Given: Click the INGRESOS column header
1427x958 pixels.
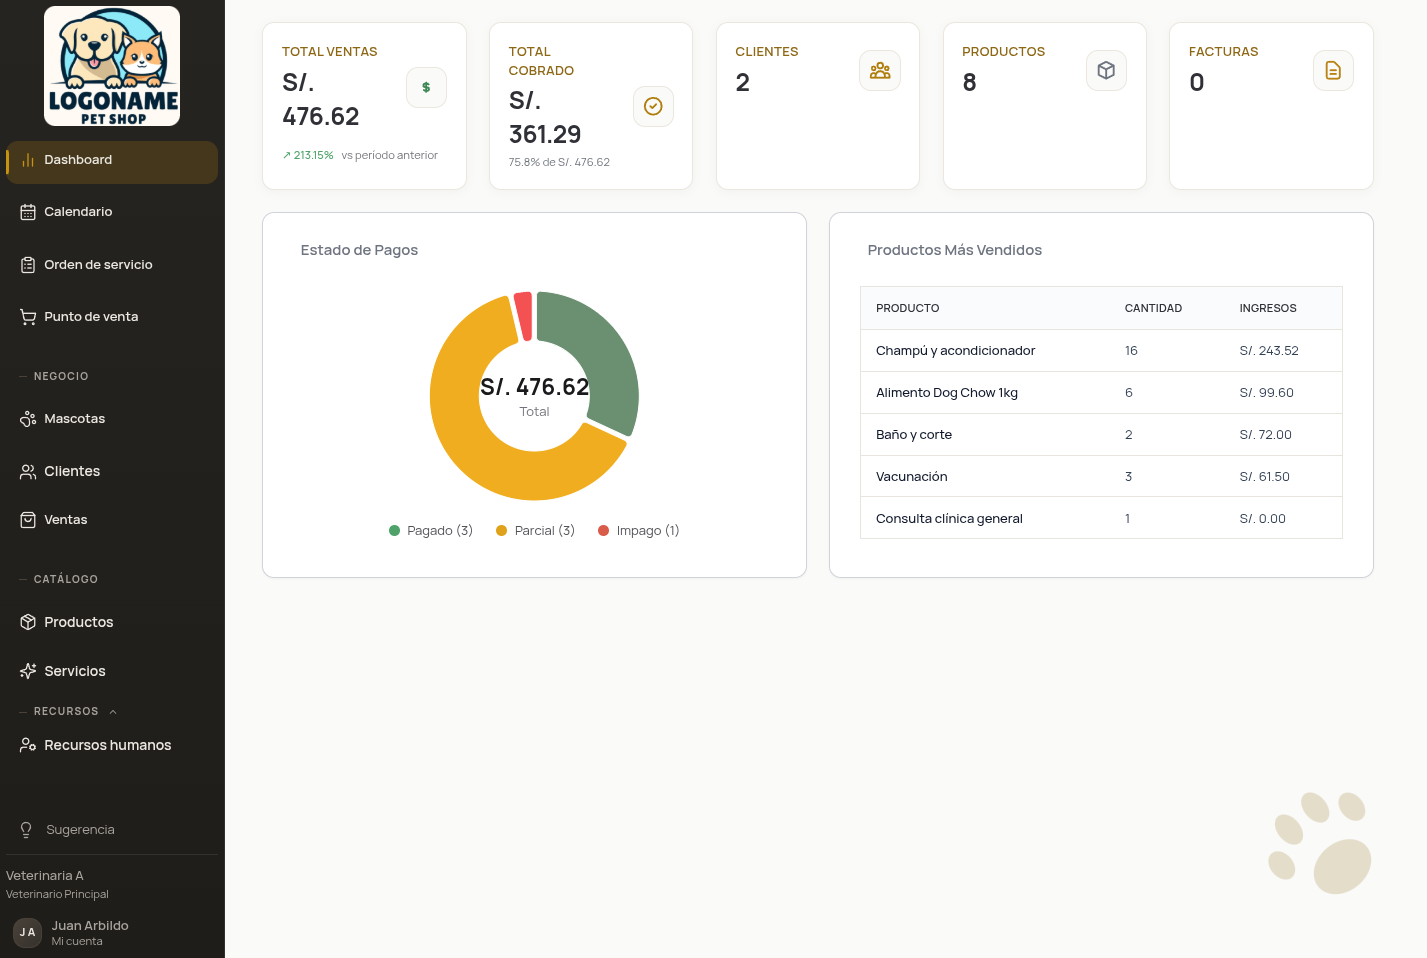Looking at the screenshot, I should pyautogui.click(x=1268, y=308).
